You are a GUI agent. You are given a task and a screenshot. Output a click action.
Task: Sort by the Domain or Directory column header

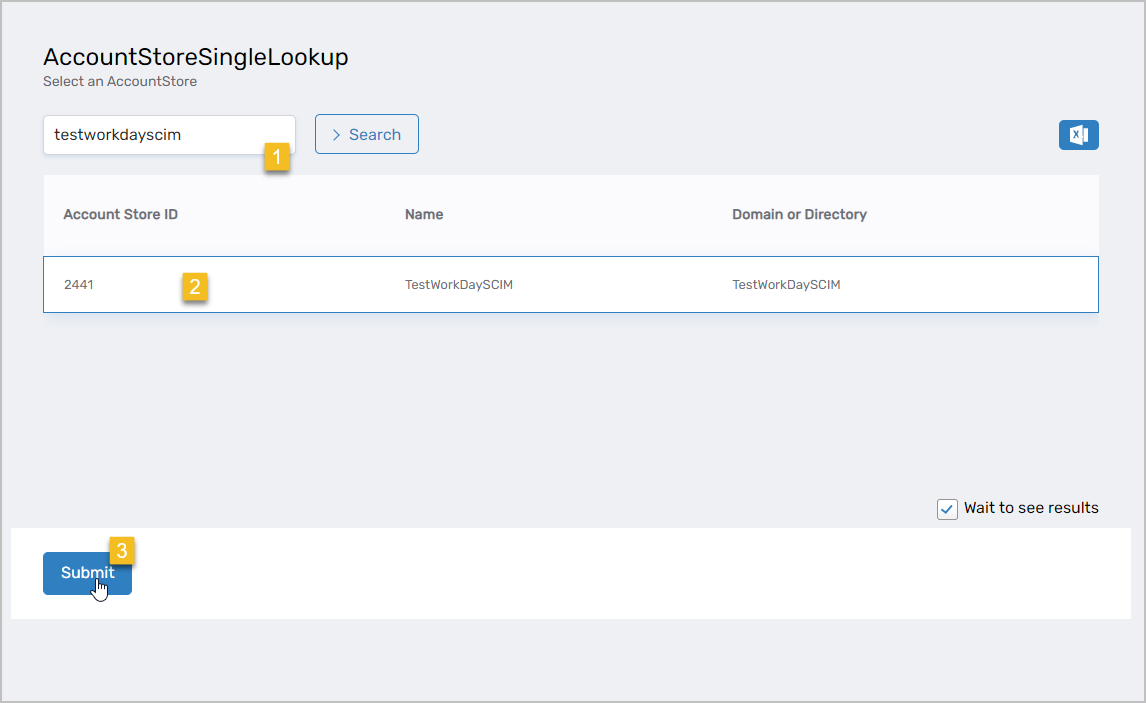click(799, 214)
